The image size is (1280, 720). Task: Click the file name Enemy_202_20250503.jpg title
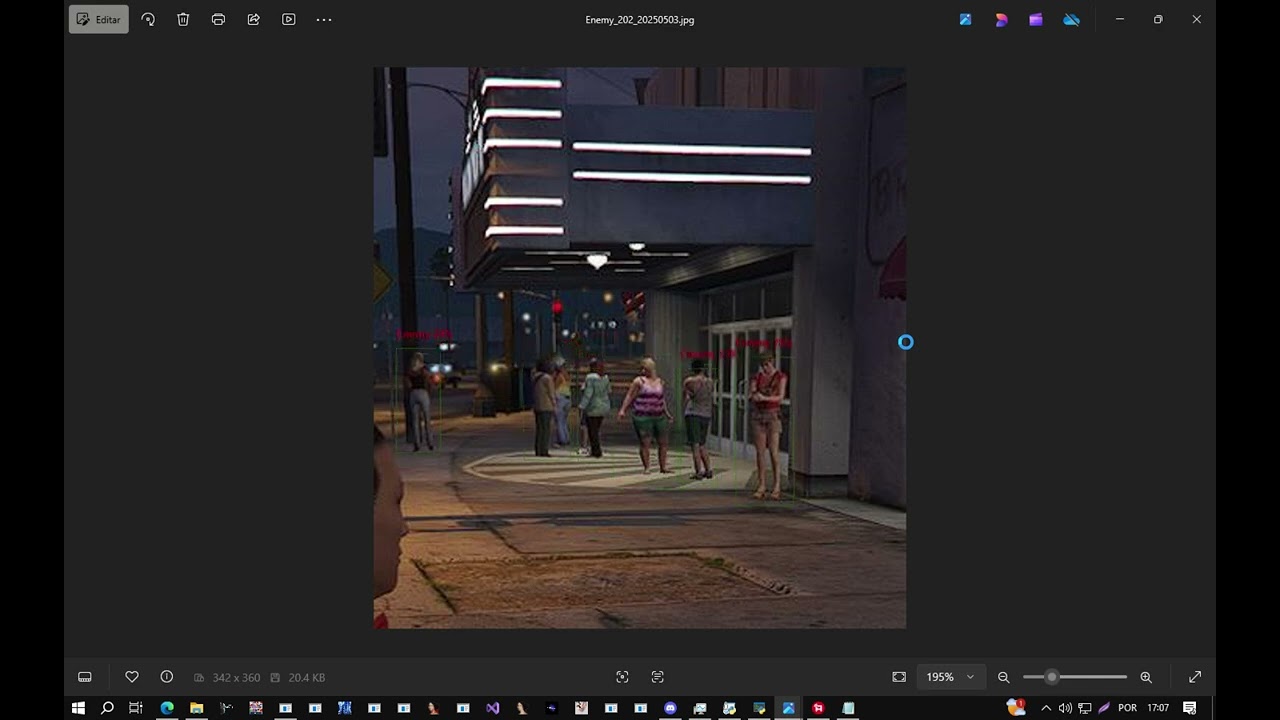(x=640, y=20)
